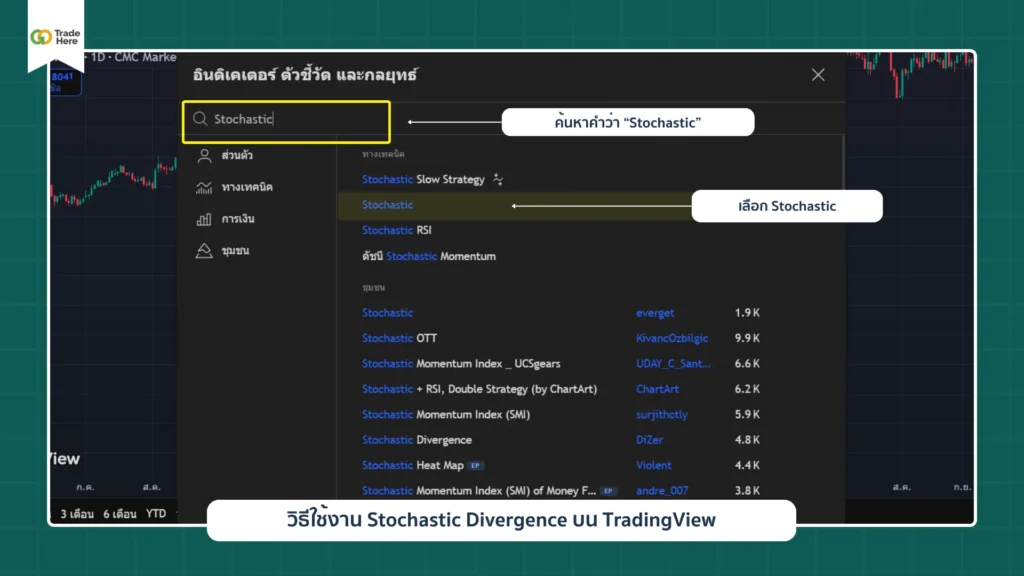Open author KivancOzbilgic profile
The image size is (1024, 576).
(x=672, y=338)
